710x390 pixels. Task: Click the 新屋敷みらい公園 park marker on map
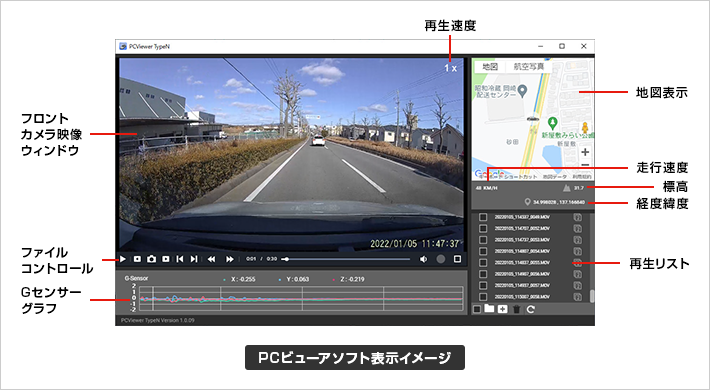[552, 123]
